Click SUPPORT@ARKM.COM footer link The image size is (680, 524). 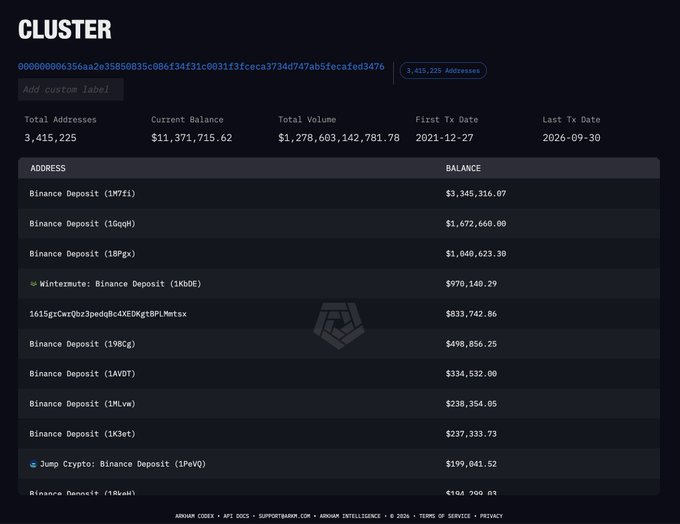[284, 516]
